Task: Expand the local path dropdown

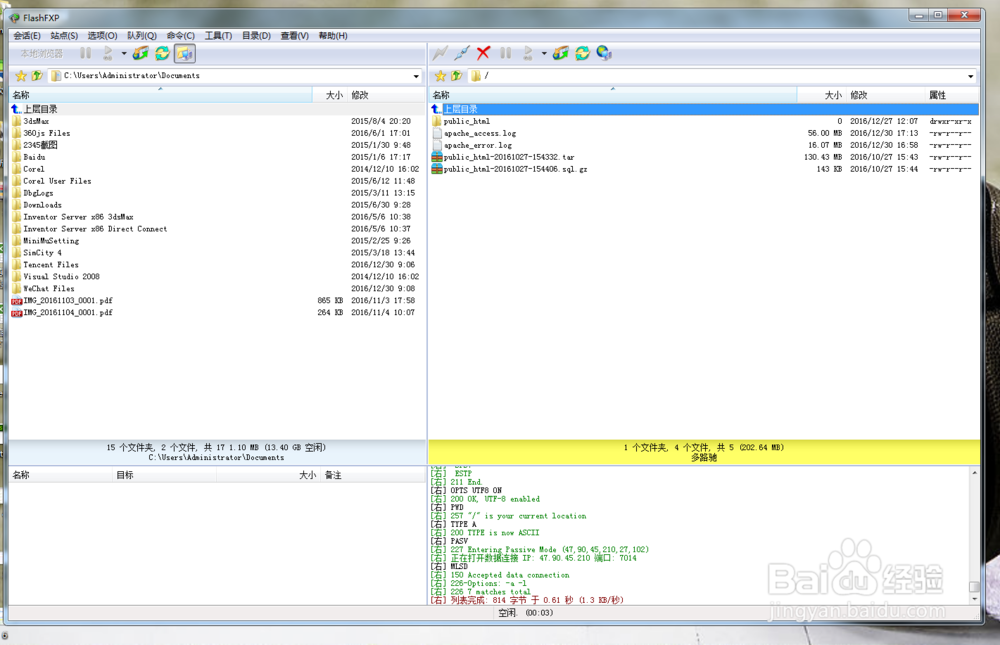Action: pyautogui.click(x=416, y=76)
